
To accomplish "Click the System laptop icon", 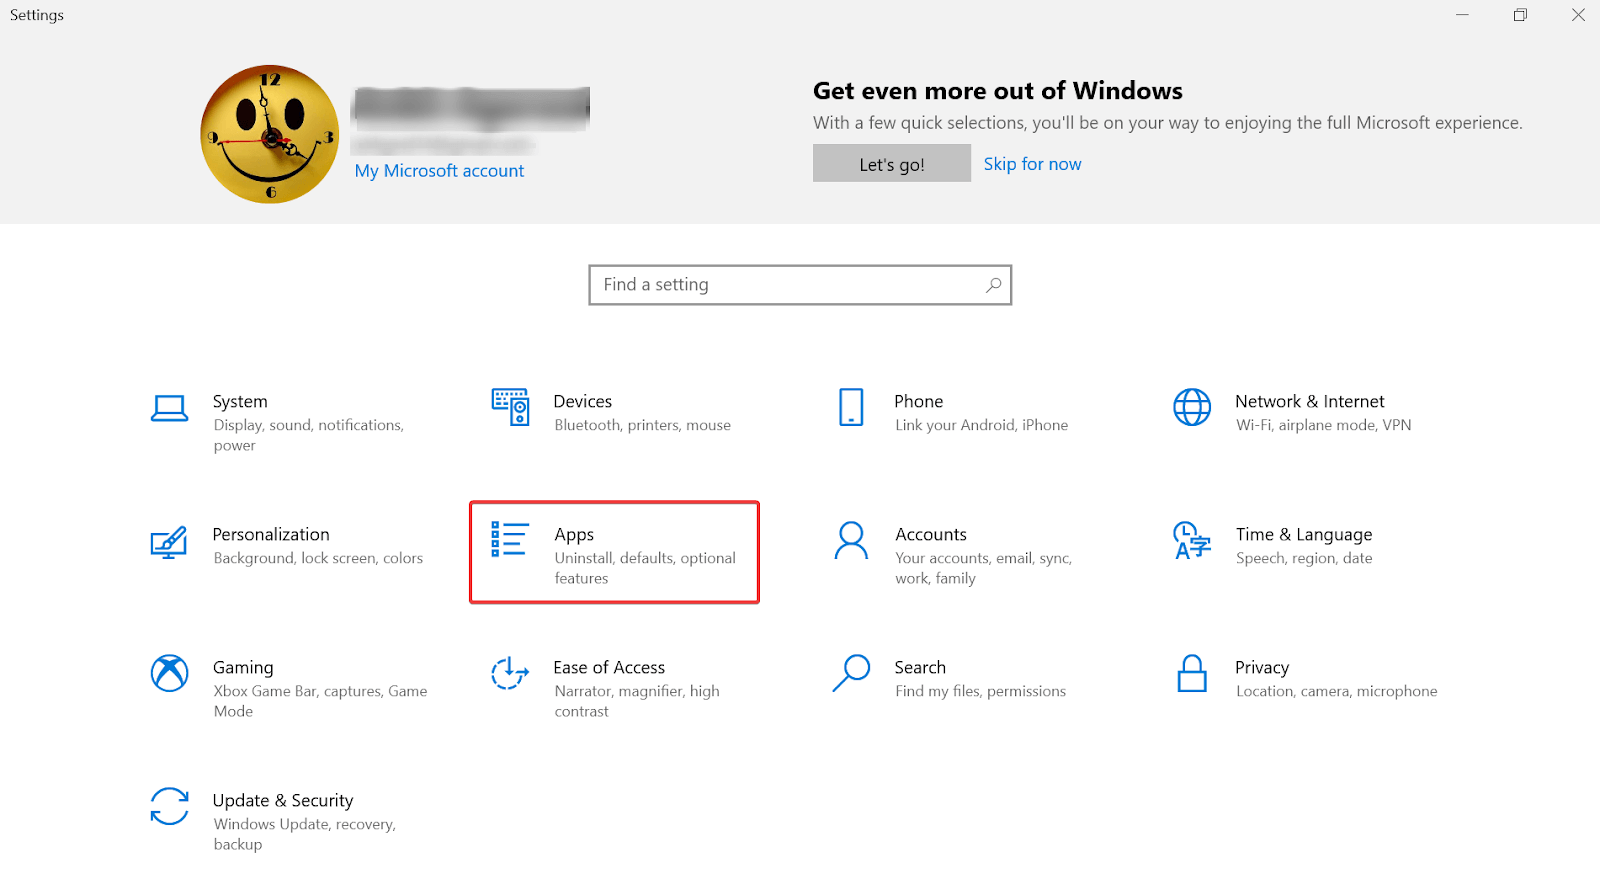I will pyautogui.click(x=169, y=408).
